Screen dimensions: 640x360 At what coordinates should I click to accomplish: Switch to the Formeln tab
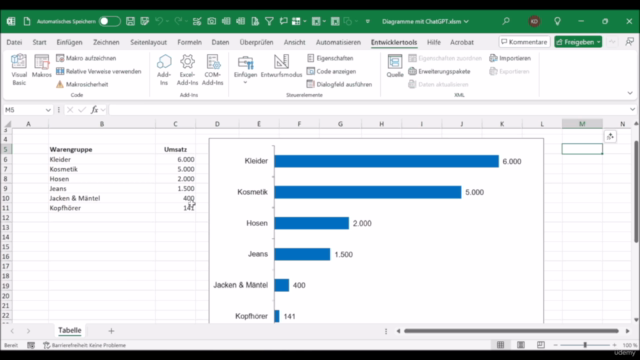189,42
